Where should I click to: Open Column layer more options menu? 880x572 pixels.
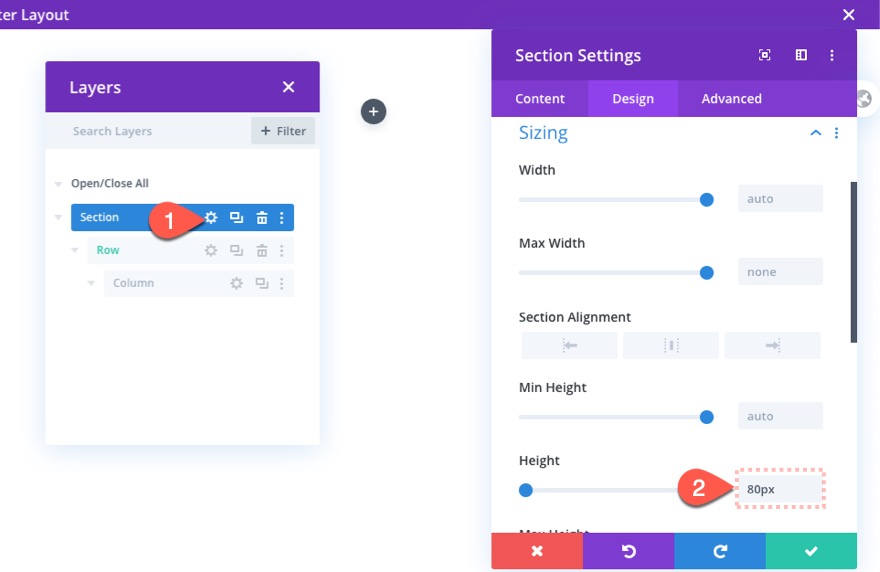[x=282, y=283]
